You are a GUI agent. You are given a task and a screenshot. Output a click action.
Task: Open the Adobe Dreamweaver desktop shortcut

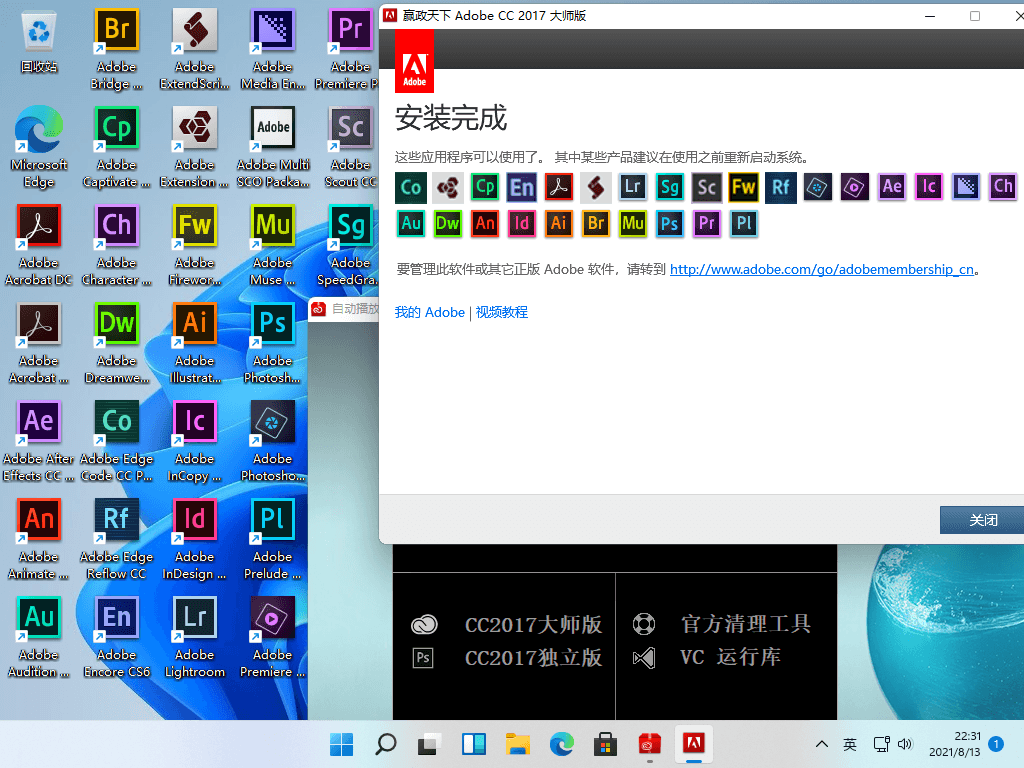[x=117, y=344]
